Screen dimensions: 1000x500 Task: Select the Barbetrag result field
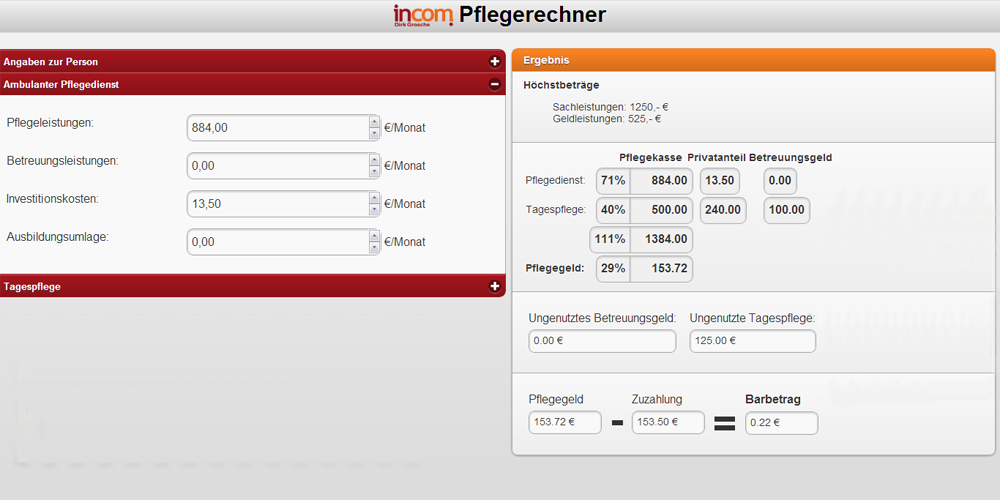click(x=781, y=422)
